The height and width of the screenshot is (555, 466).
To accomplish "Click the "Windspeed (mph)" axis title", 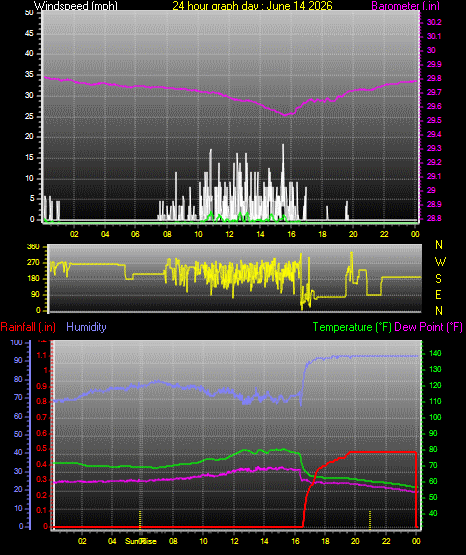I will pyautogui.click(x=76, y=6).
